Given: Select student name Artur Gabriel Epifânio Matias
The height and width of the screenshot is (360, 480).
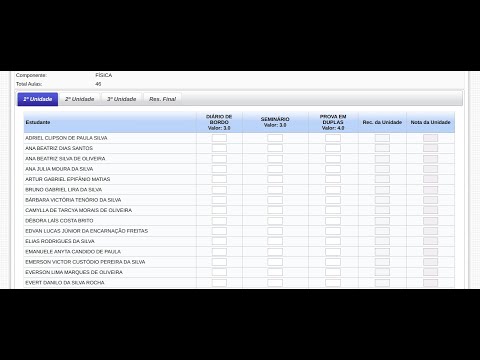Looking at the screenshot, I should click(68, 179).
